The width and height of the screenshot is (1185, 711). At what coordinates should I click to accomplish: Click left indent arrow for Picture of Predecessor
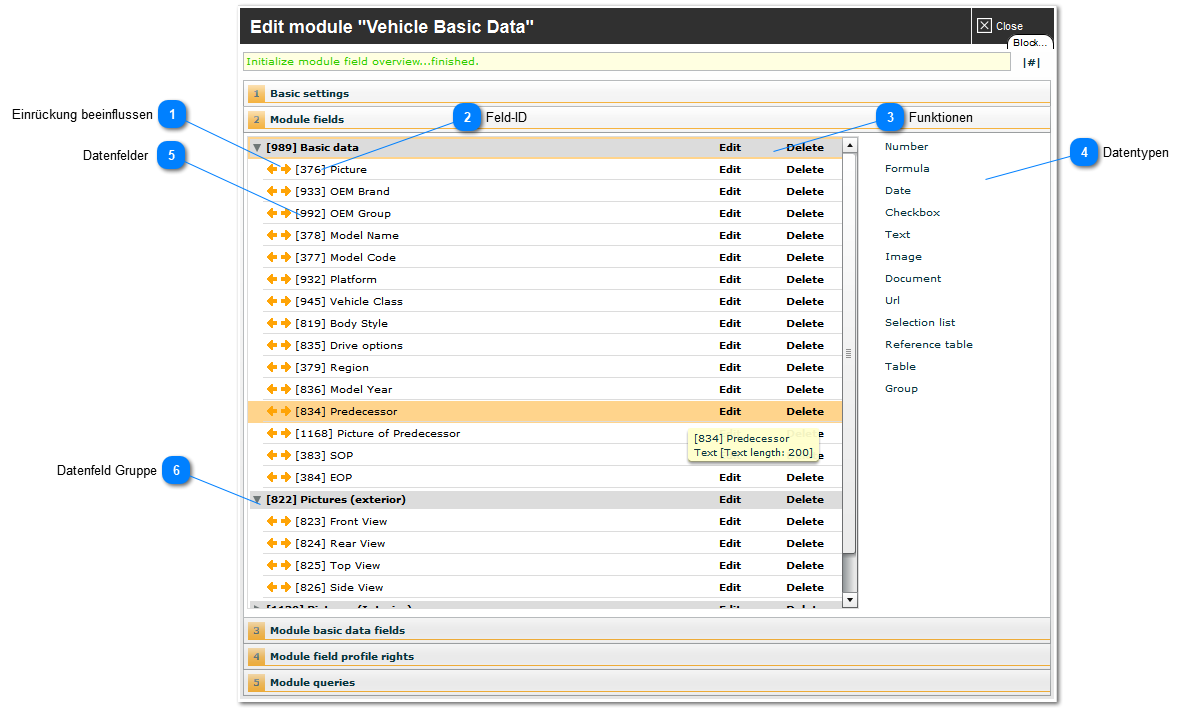pyautogui.click(x=272, y=433)
